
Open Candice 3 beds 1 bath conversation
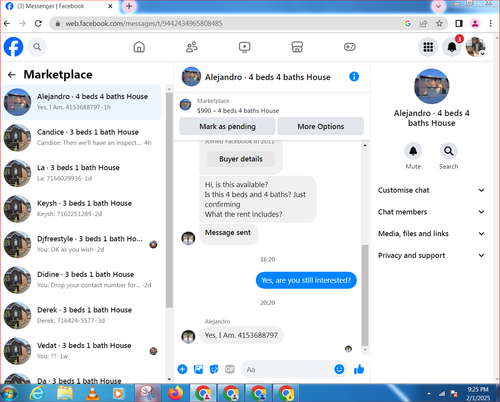[81, 137]
